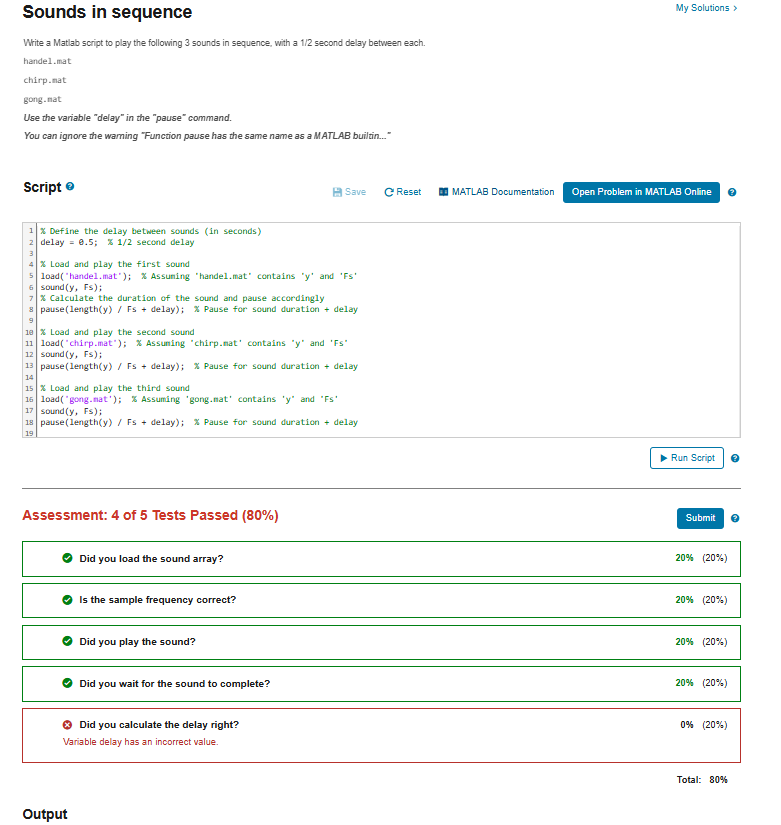Click 'Assessment: 4 of 5 Tests Passed (80%)' heading
Image resolution: width=781 pixels, height=825 pixels.
point(151,515)
